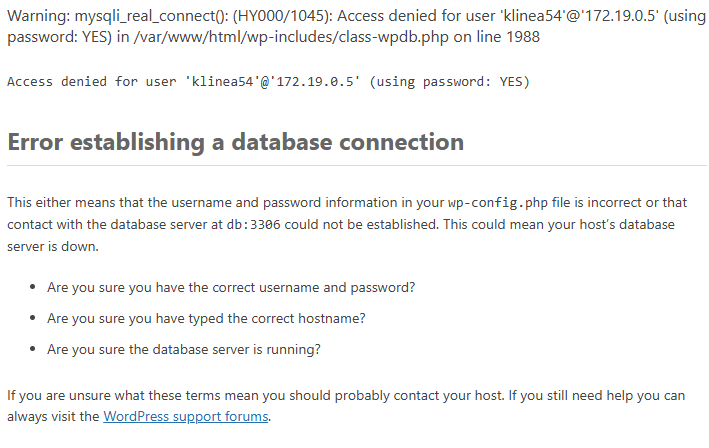The image size is (709, 448).
Task: Click the 'always visit the' text before the link
Action: point(53,416)
